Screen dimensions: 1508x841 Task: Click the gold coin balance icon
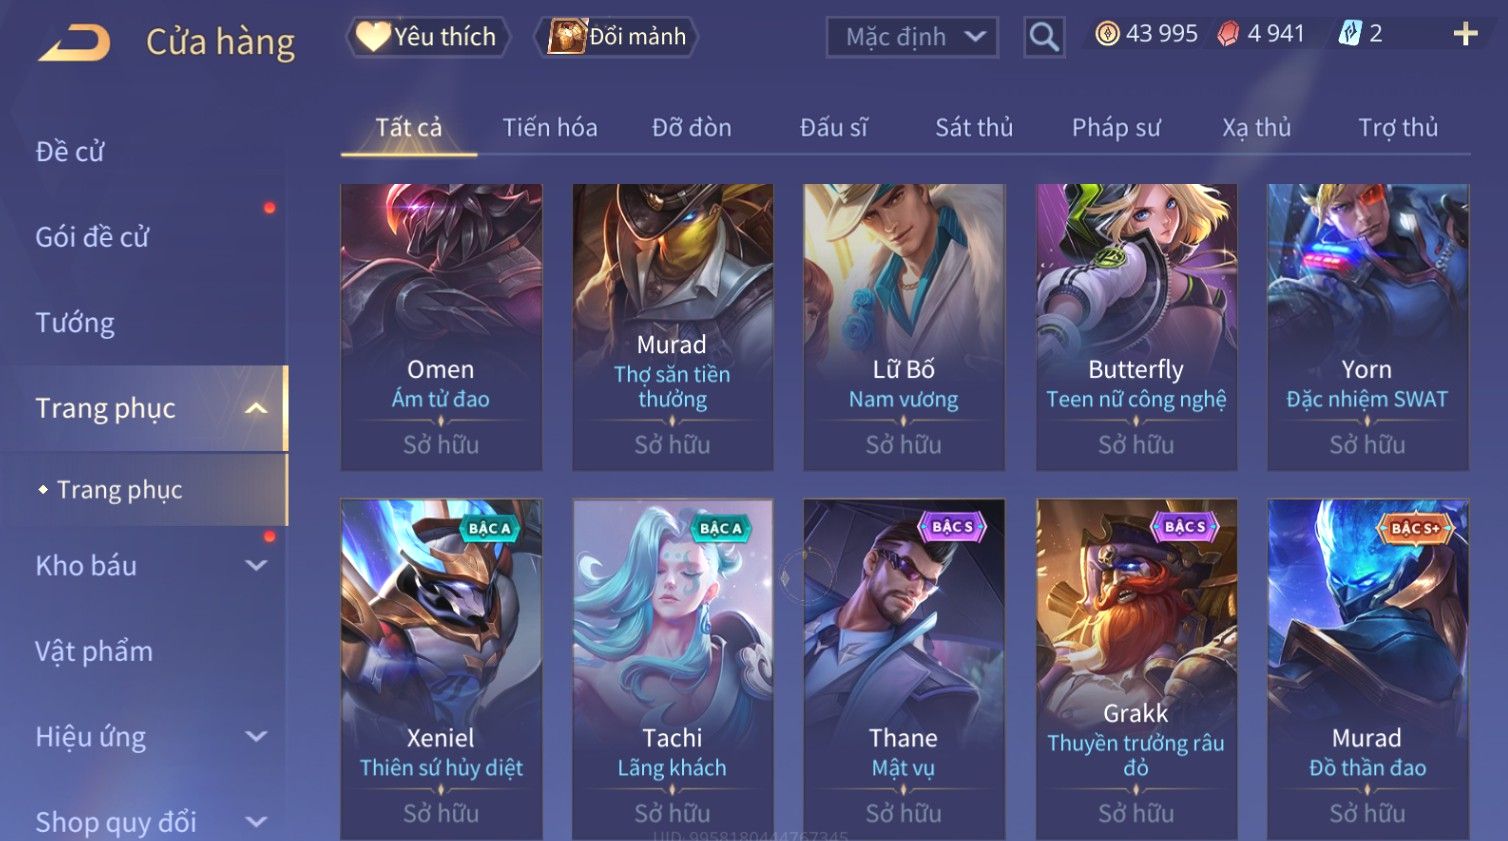tap(1107, 34)
